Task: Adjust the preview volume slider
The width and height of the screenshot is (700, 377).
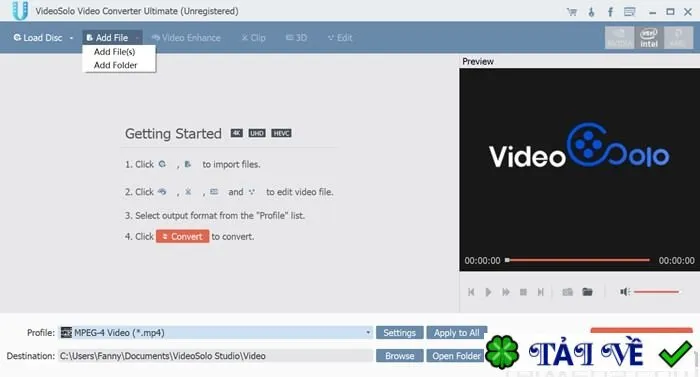Action: tap(656, 292)
